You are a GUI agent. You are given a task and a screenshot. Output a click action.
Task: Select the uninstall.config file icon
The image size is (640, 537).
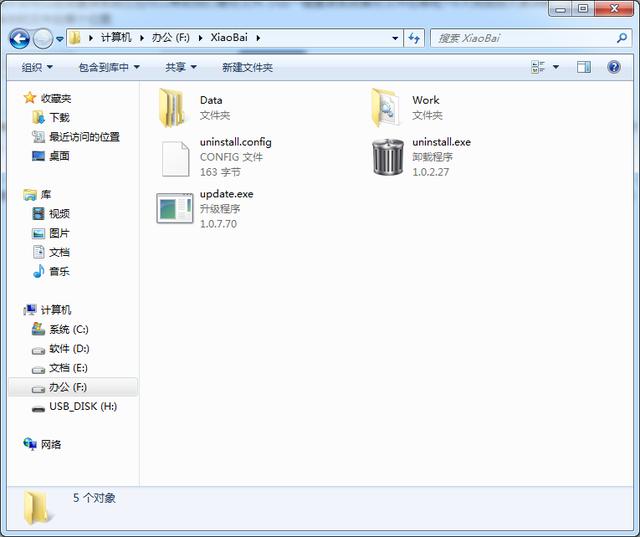(x=176, y=159)
